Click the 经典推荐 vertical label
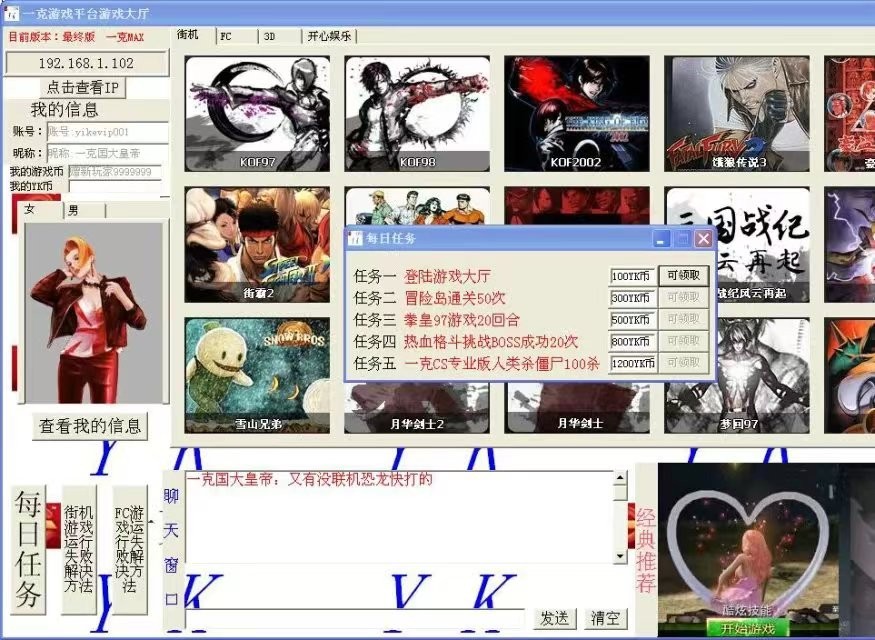Screen dimensions: 875x640 (646, 550)
